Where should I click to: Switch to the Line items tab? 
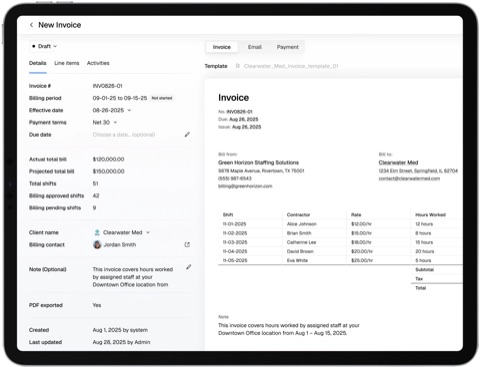[x=67, y=63]
